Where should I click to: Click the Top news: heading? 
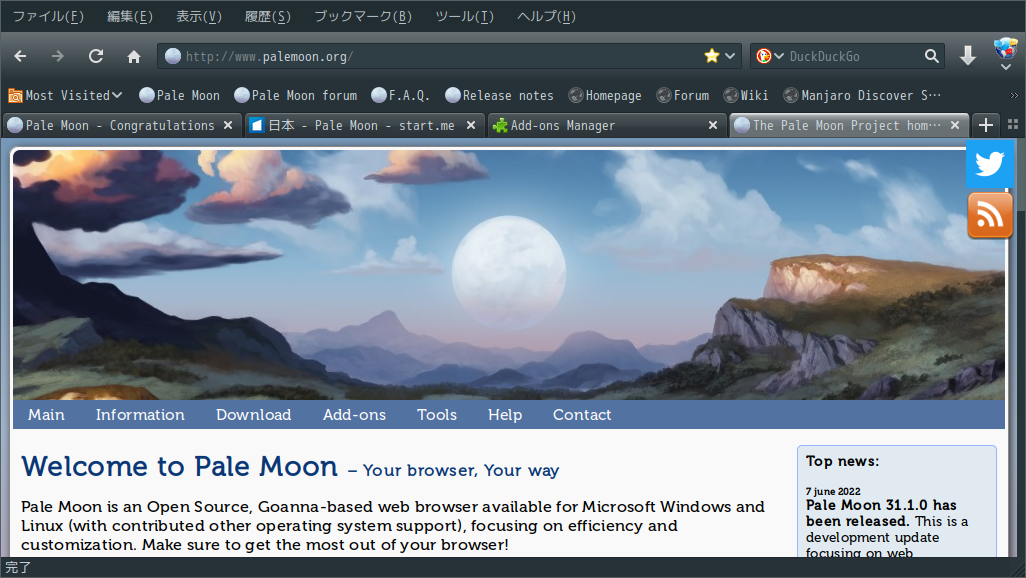pyautogui.click(x=843, y=461)
